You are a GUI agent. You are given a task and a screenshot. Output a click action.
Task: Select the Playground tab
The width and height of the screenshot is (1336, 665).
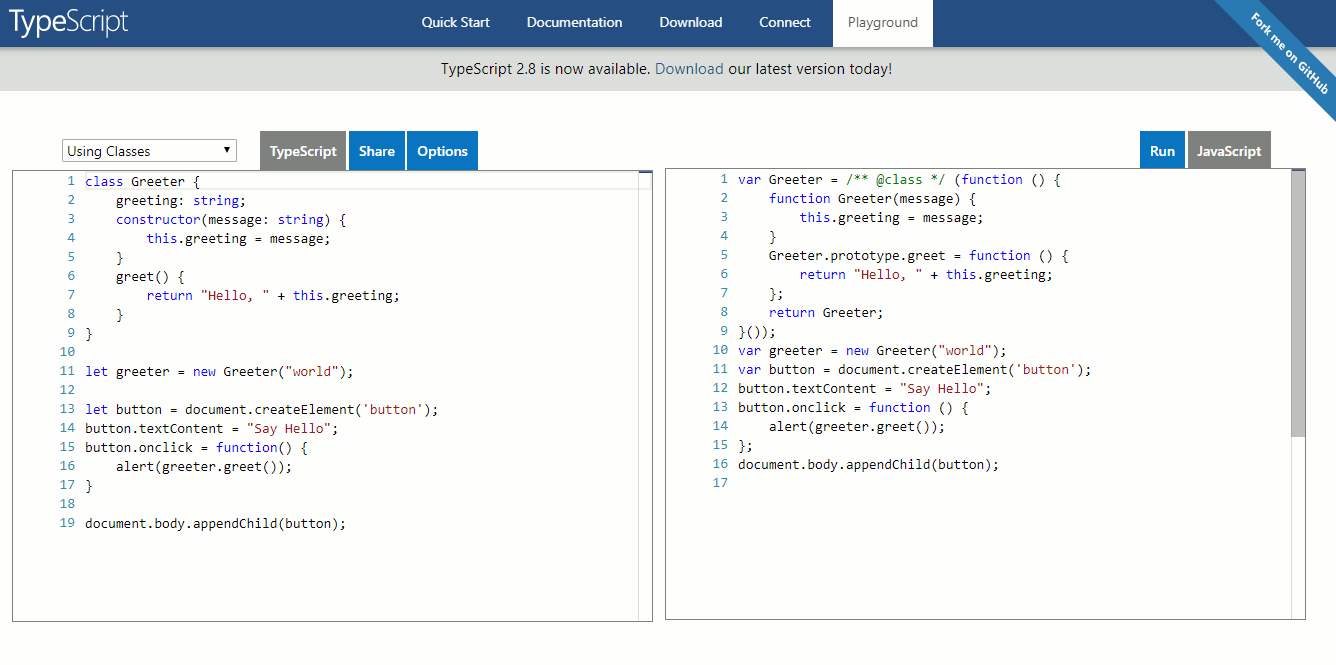[883, 23]
